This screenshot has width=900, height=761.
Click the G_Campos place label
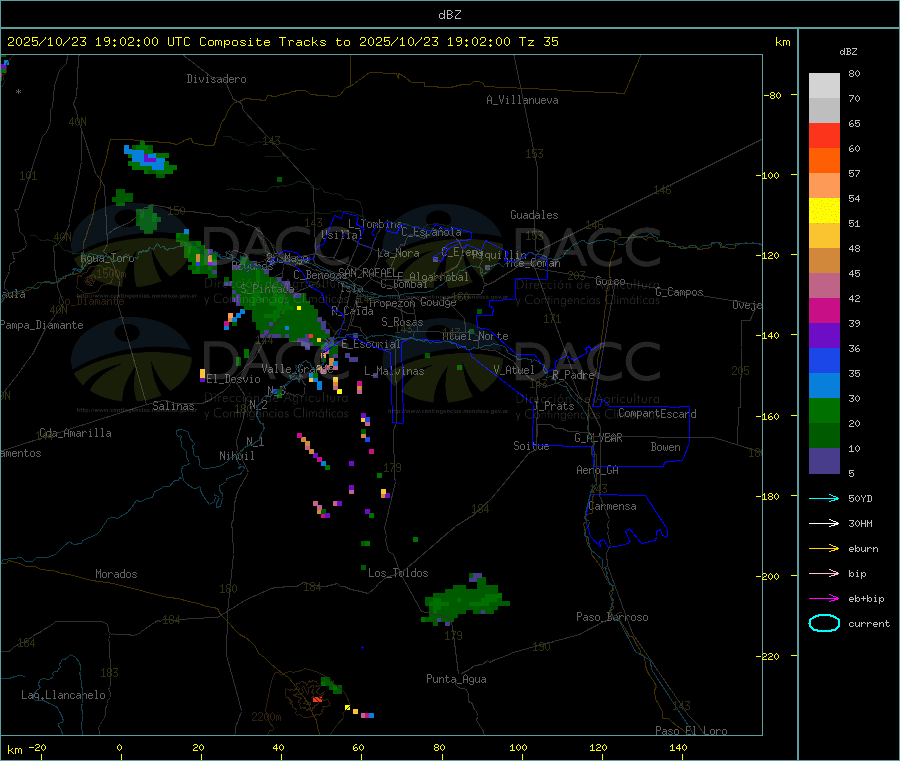pos(680,292)
